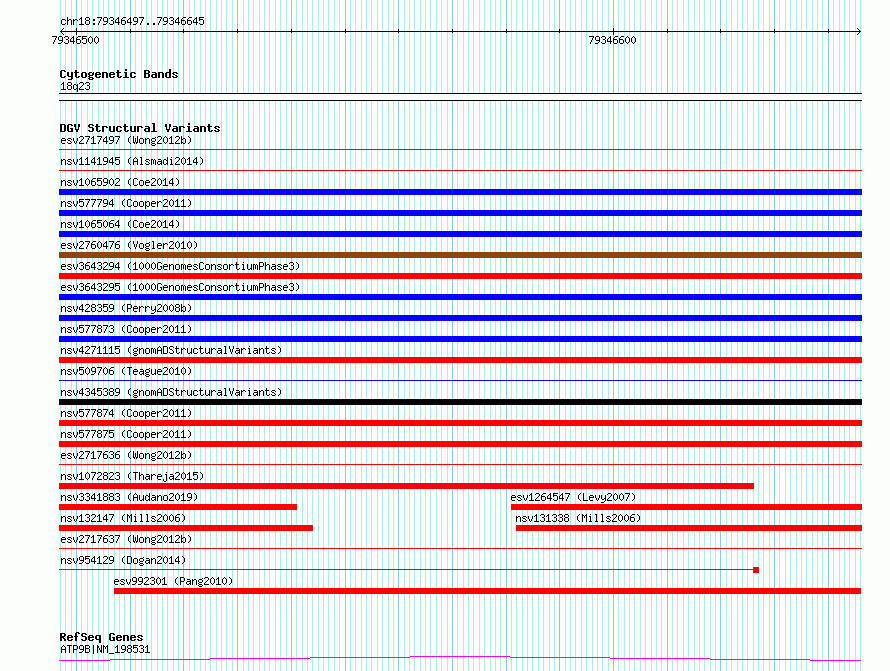Click the 79346600 ruler position label
This screenshot has width=890, height=671.
point(612,40)
